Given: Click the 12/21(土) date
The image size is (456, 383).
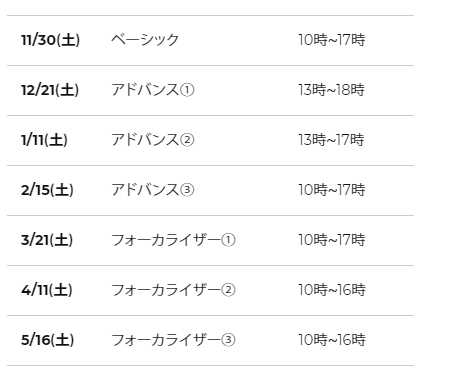Looking at the screenshot, I should point(50,90).
